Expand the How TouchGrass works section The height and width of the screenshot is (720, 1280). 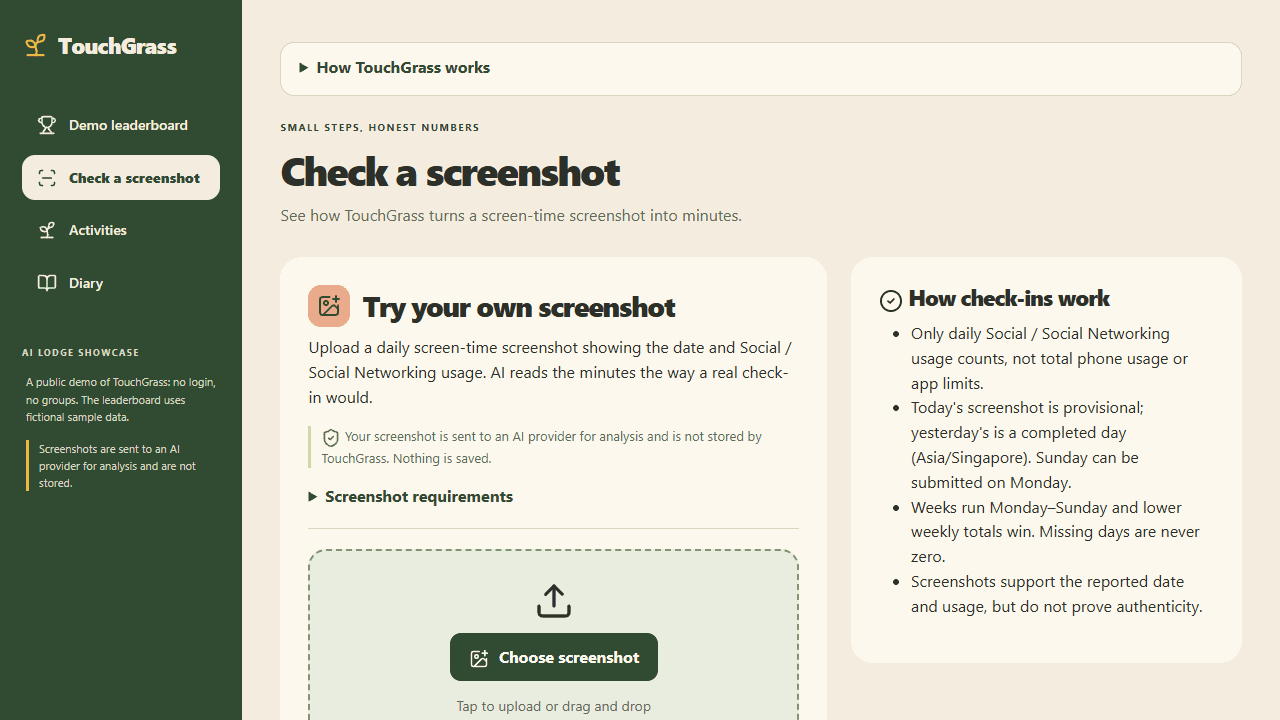click(760, 68)
